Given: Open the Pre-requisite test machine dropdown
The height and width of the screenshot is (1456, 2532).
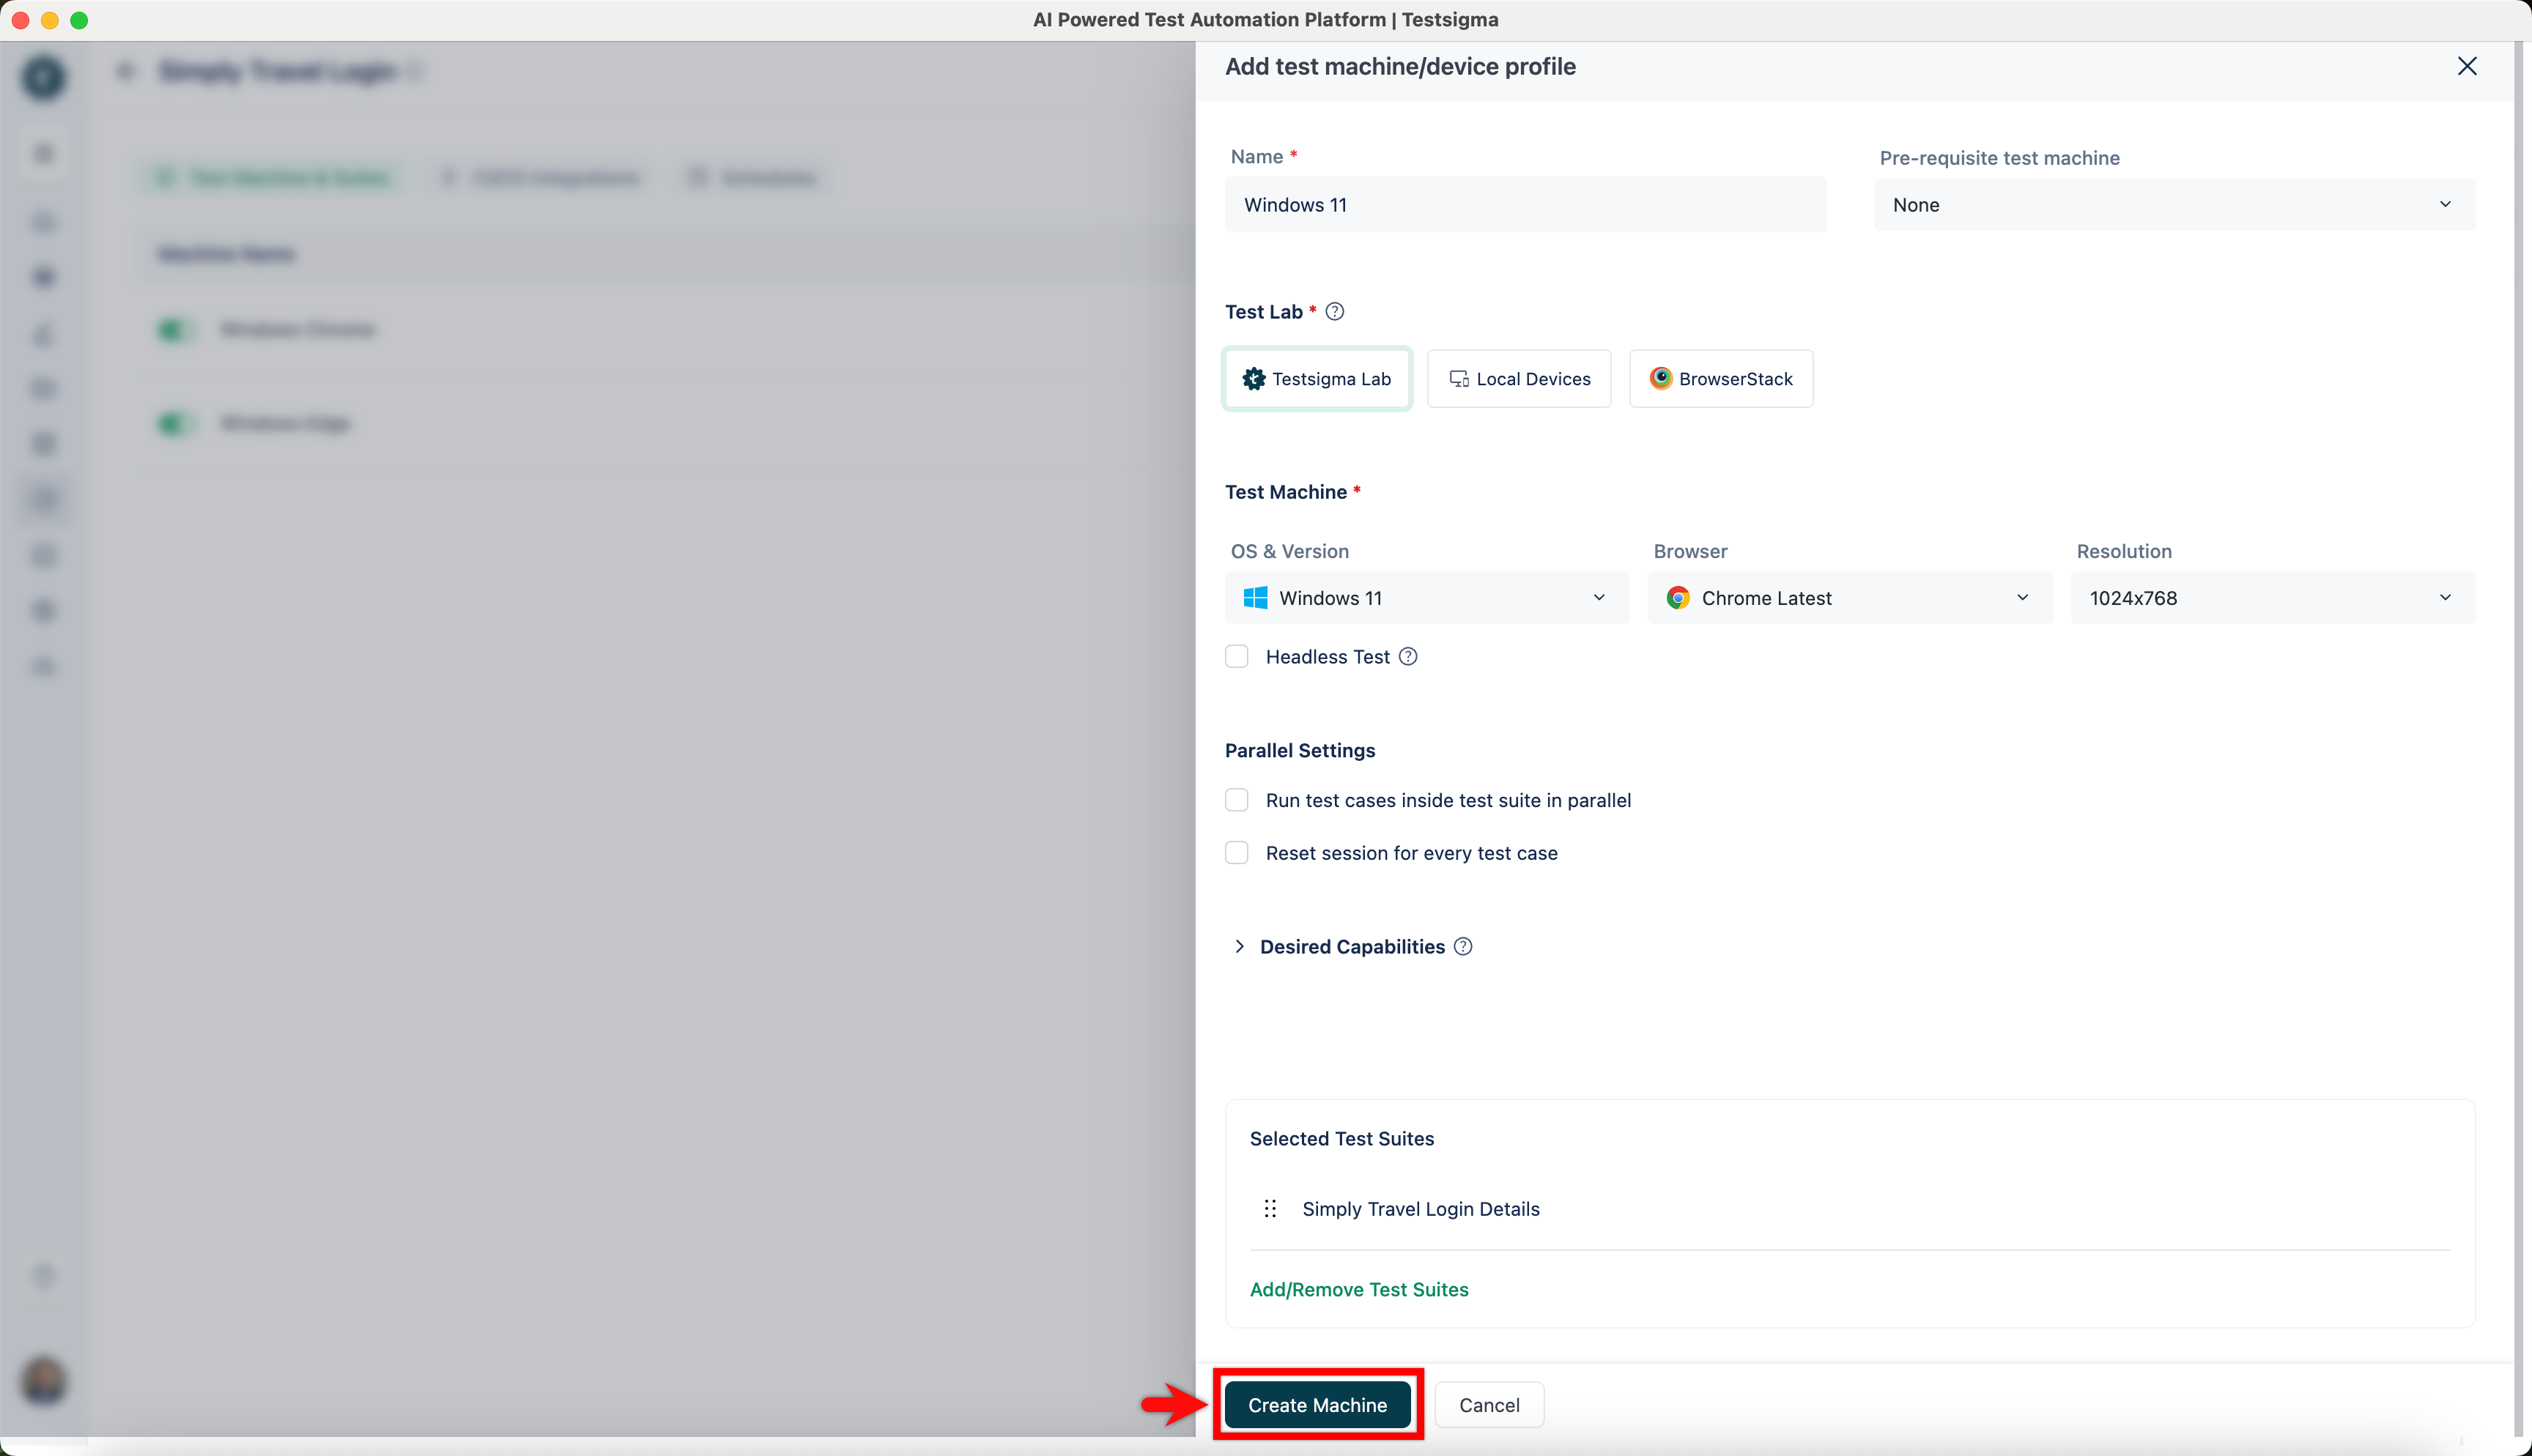Looking at the screenshot, I should (2174, 205).
